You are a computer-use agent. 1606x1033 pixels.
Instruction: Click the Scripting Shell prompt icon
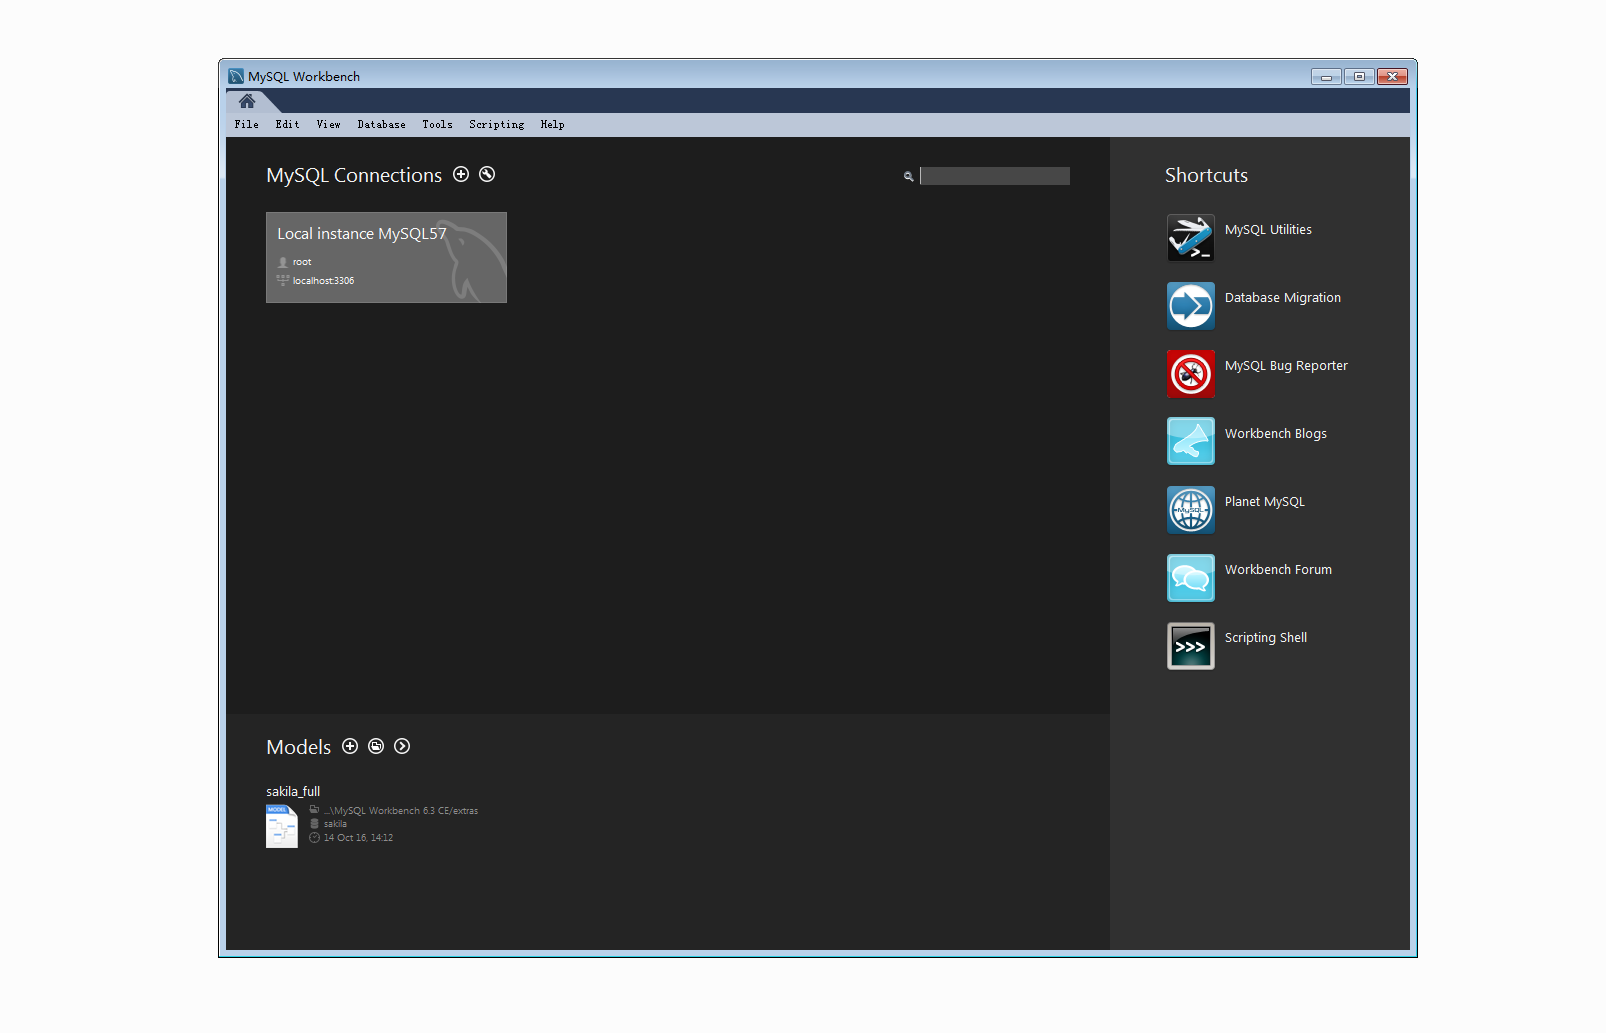[1191, 646]
